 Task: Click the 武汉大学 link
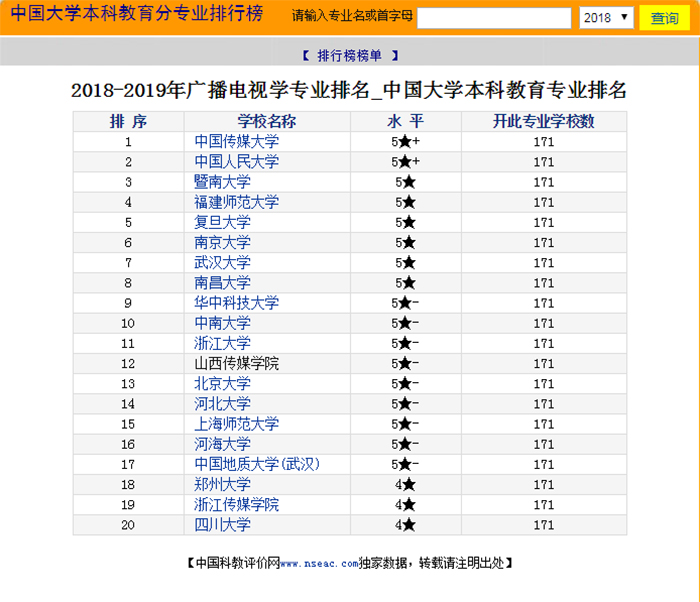(x=222, y=263)
